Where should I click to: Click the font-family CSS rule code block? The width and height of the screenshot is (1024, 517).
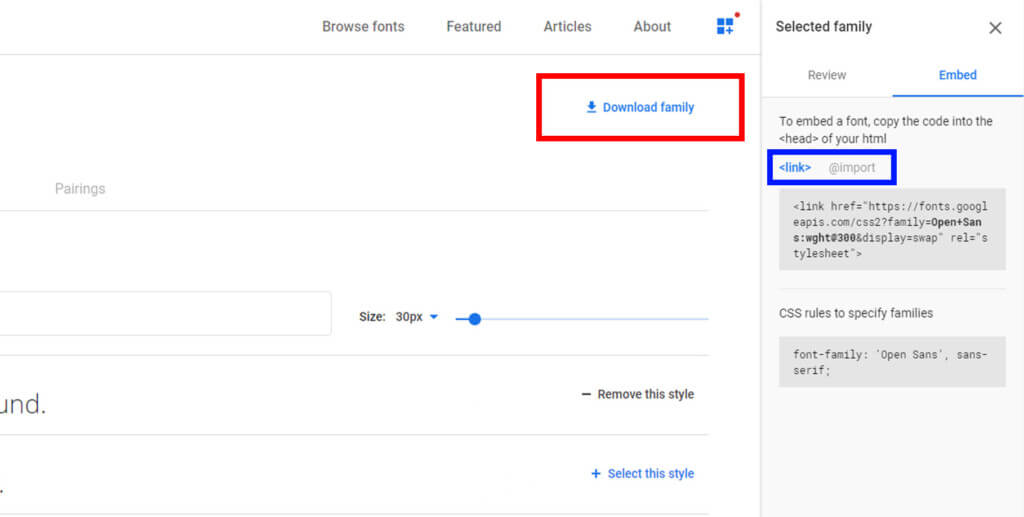click(x=892, y=362)
